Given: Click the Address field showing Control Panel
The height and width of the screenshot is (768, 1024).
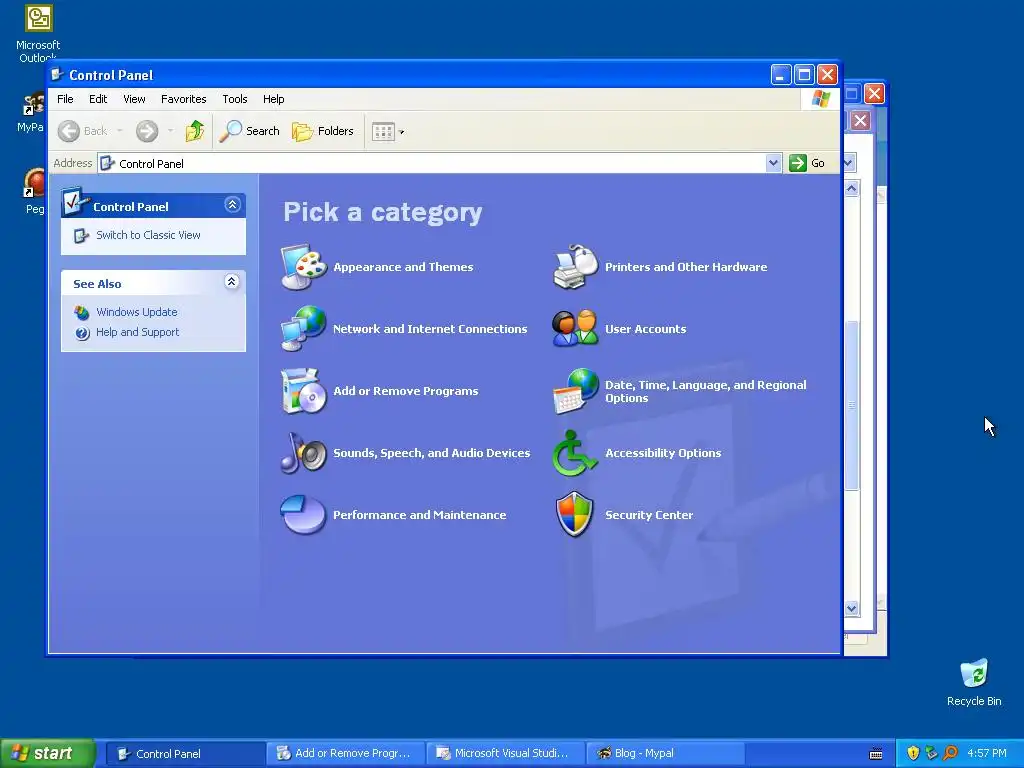Looking at the screenshot, I should [432, 163].
